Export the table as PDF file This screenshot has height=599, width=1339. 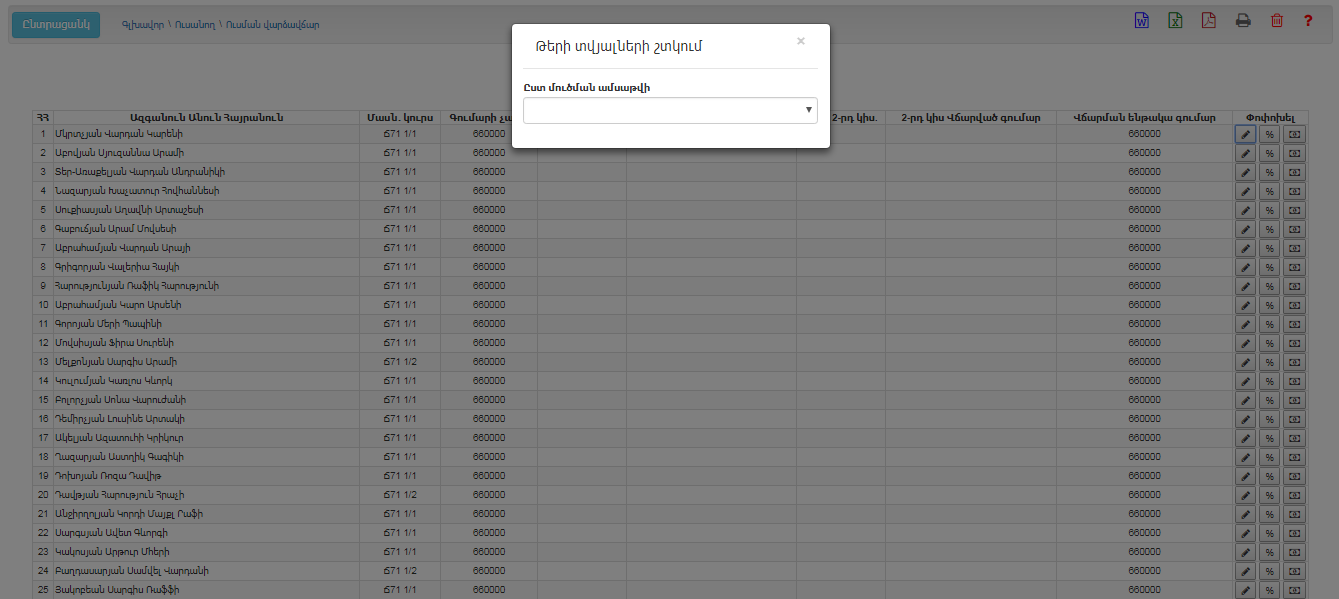click(1208, 21)
